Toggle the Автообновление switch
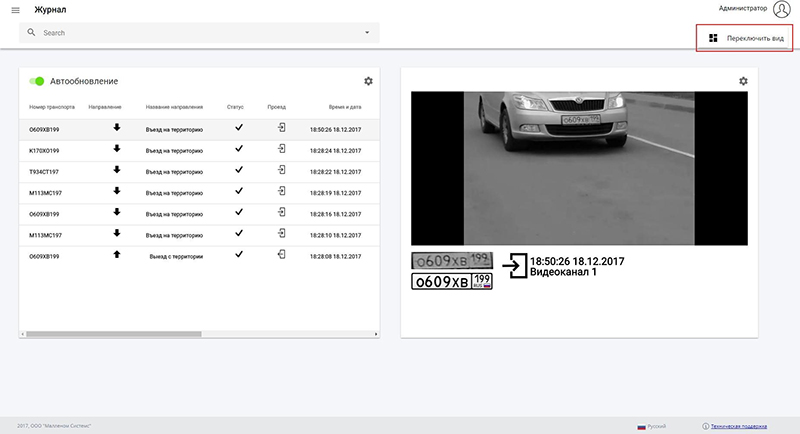 37,81
